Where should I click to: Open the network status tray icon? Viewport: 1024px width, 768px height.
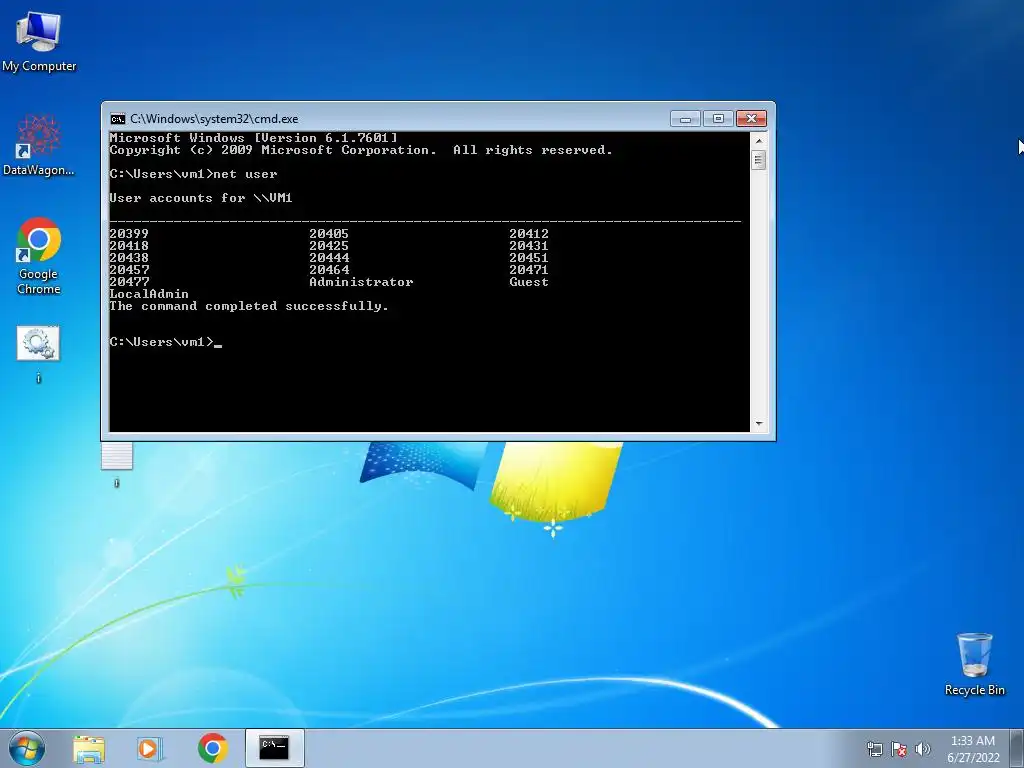pyautogui.click(x=874, y=749)
